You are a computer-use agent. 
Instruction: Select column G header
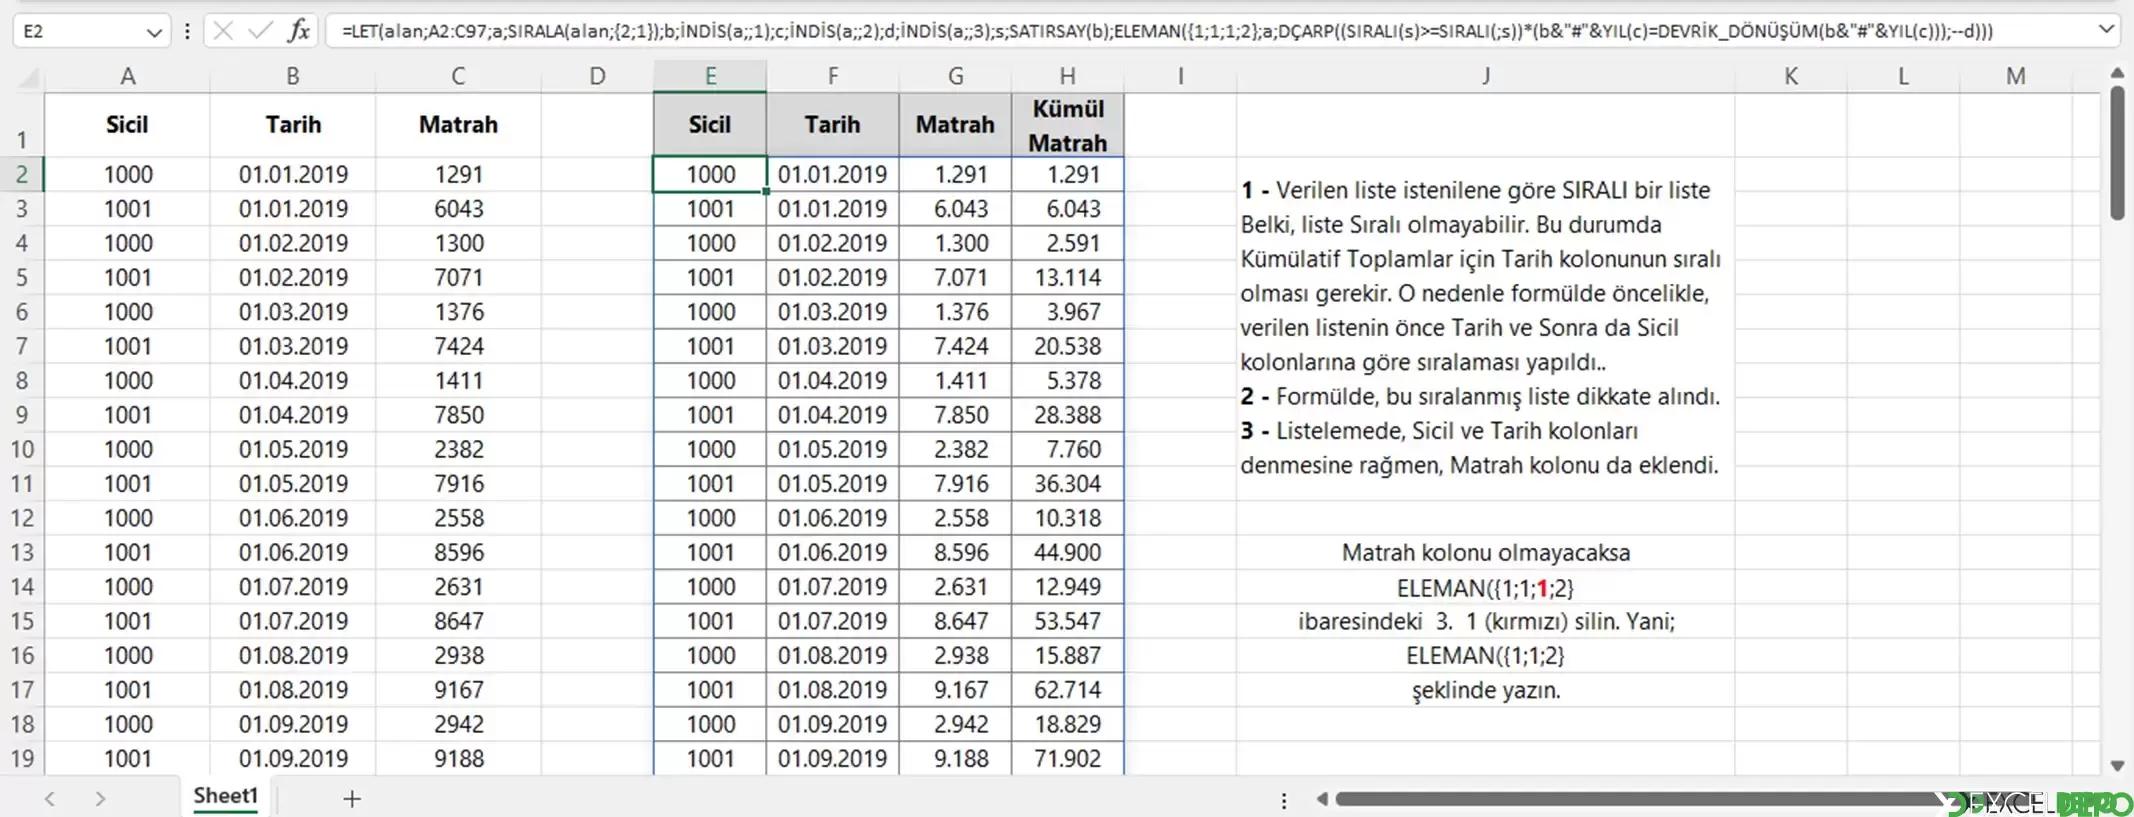click(x=955, y=76)
